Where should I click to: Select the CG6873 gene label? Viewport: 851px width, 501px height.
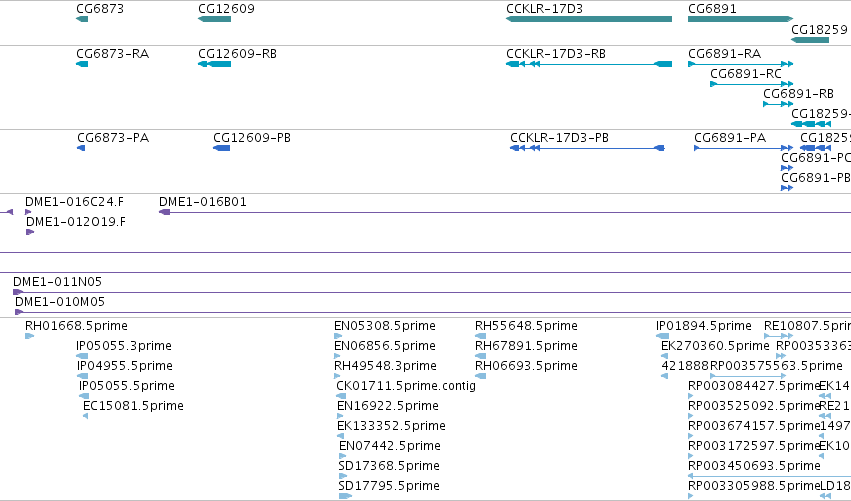(x=100, y=9)
